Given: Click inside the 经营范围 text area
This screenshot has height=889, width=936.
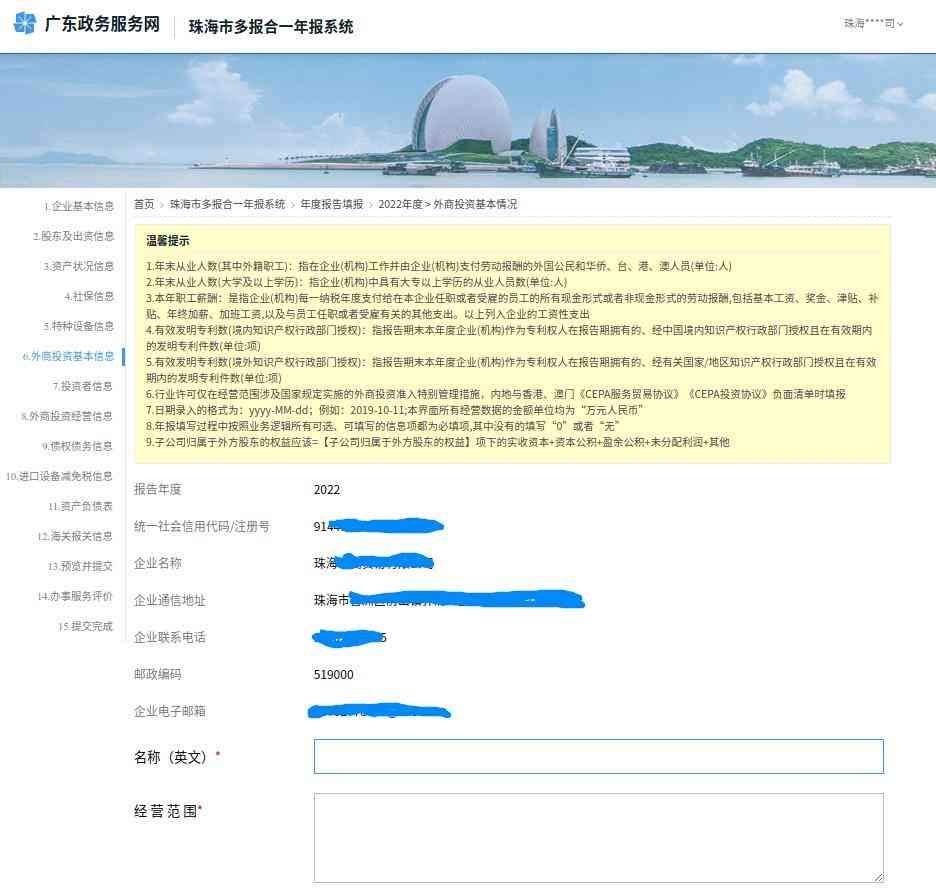Looking at the screenshot, I should tap(598, 838).
